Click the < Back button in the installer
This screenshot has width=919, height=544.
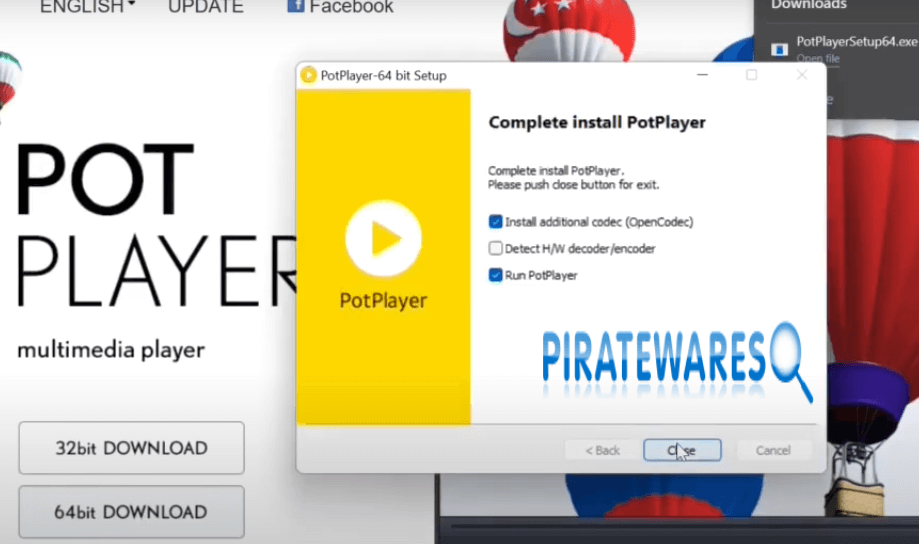pos(602,450)
